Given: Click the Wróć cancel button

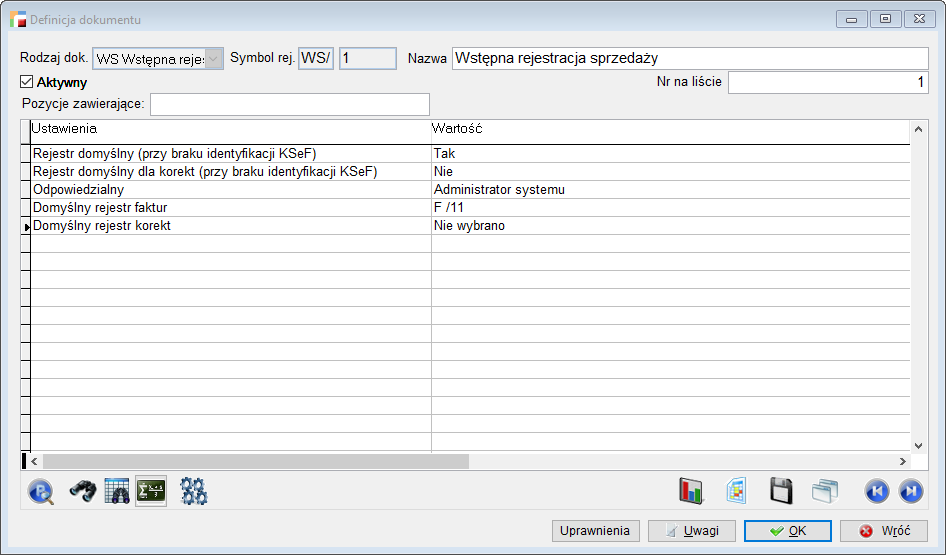Looking at the screenshot, I should coord(884,531).
